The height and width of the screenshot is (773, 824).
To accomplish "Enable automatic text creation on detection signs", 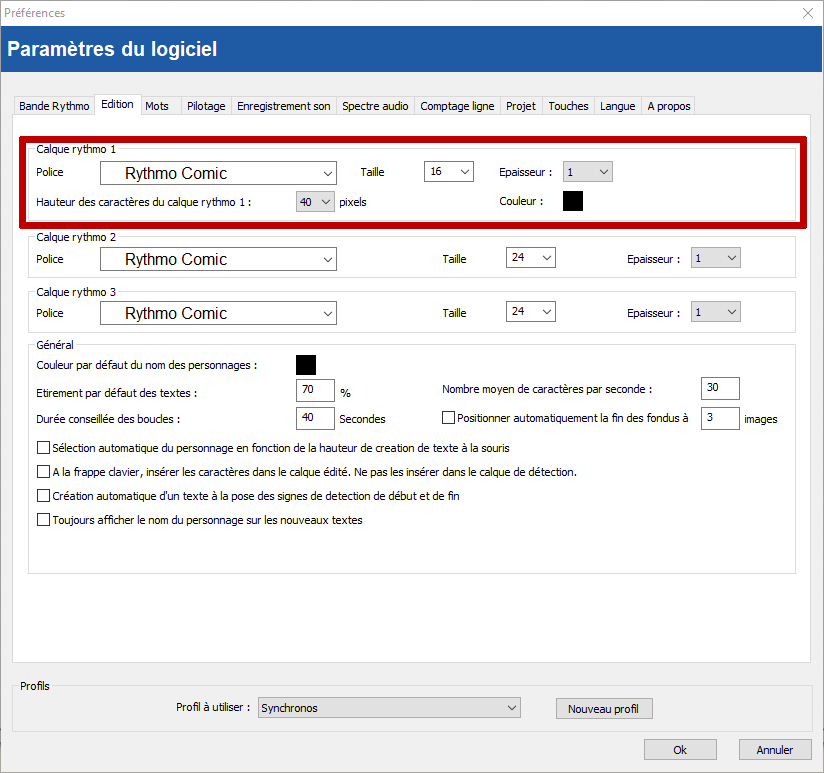I will pos(43,496).
